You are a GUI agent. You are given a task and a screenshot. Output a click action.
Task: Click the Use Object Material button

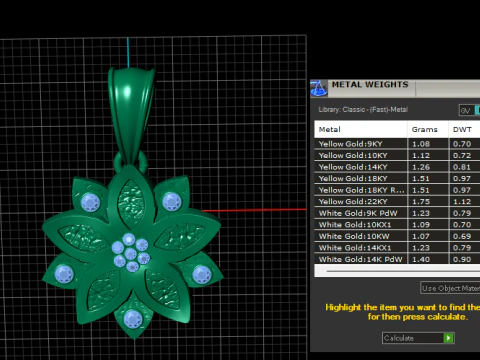pos(450,288)
